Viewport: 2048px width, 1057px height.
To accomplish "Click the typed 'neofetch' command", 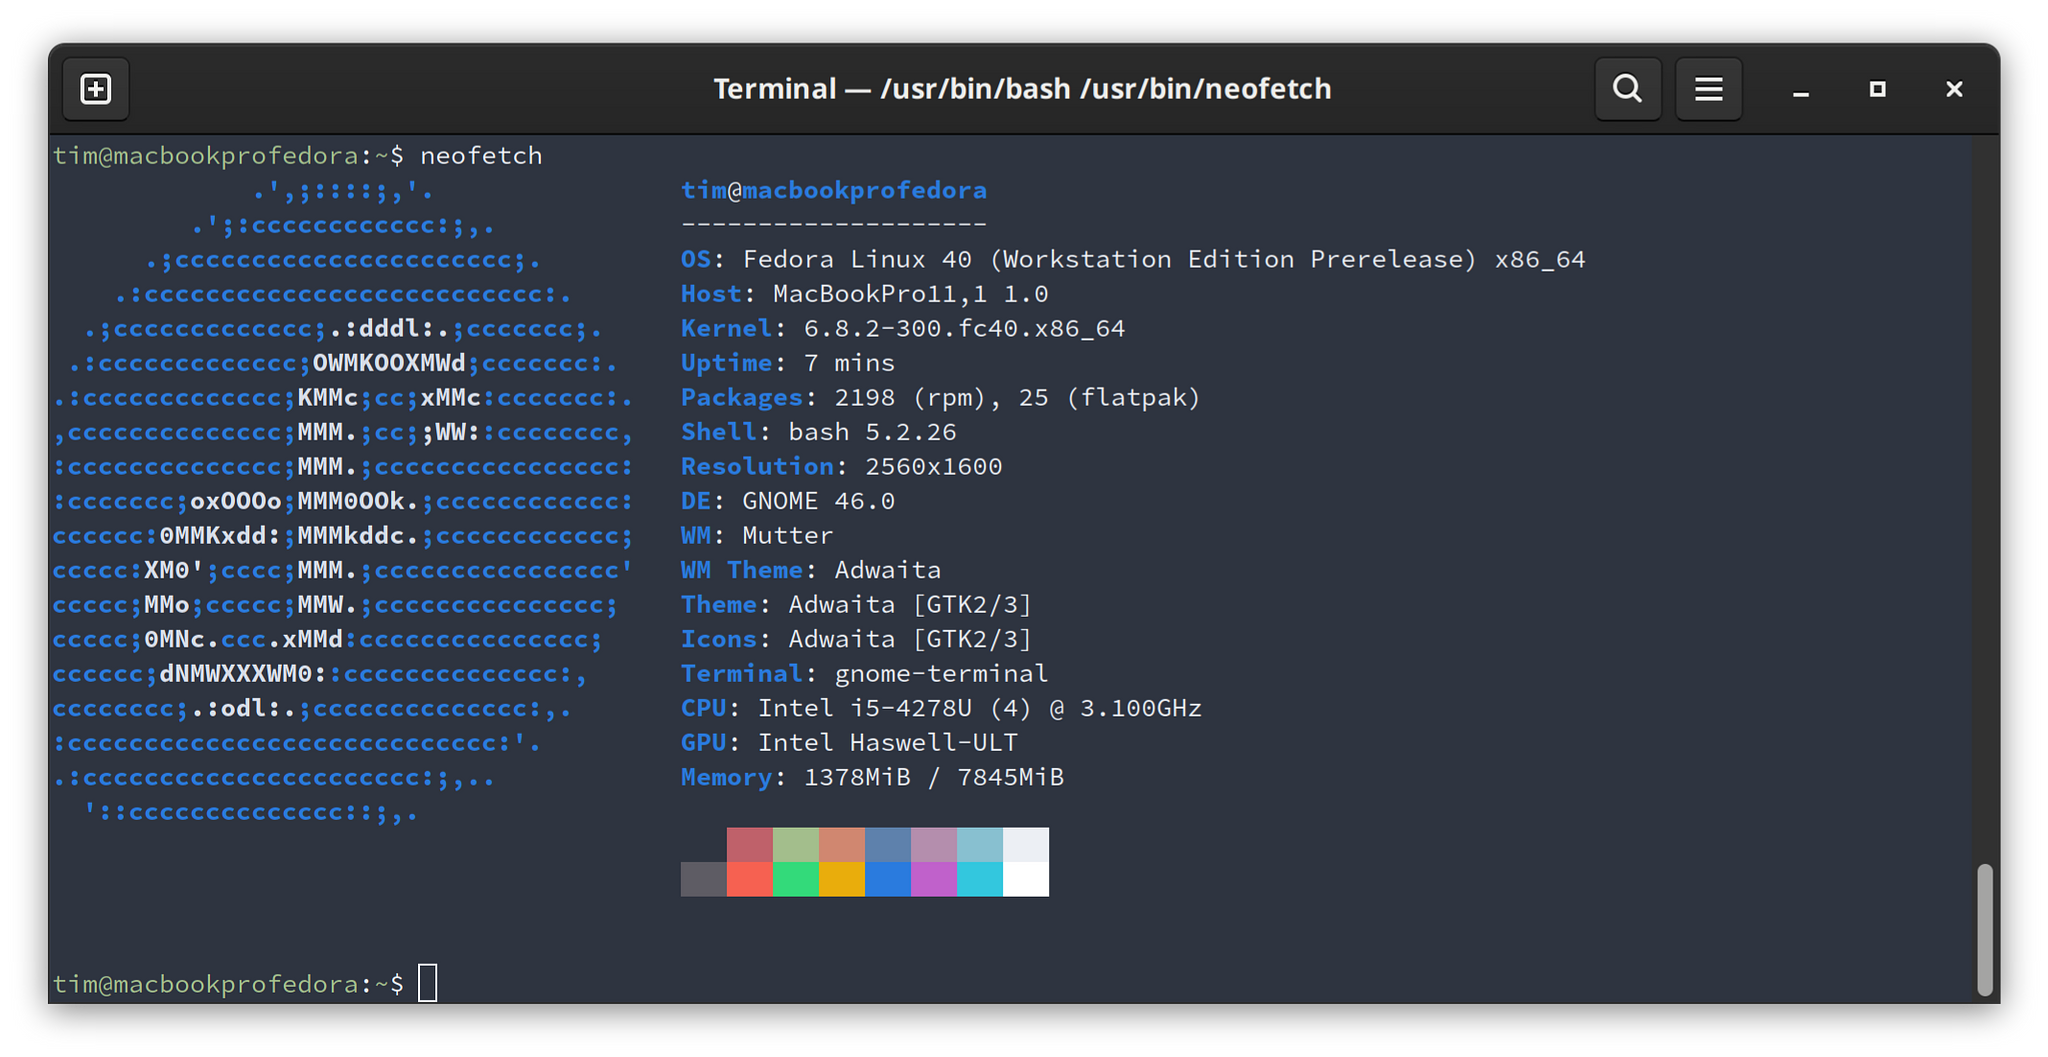I will click(481, 156).
